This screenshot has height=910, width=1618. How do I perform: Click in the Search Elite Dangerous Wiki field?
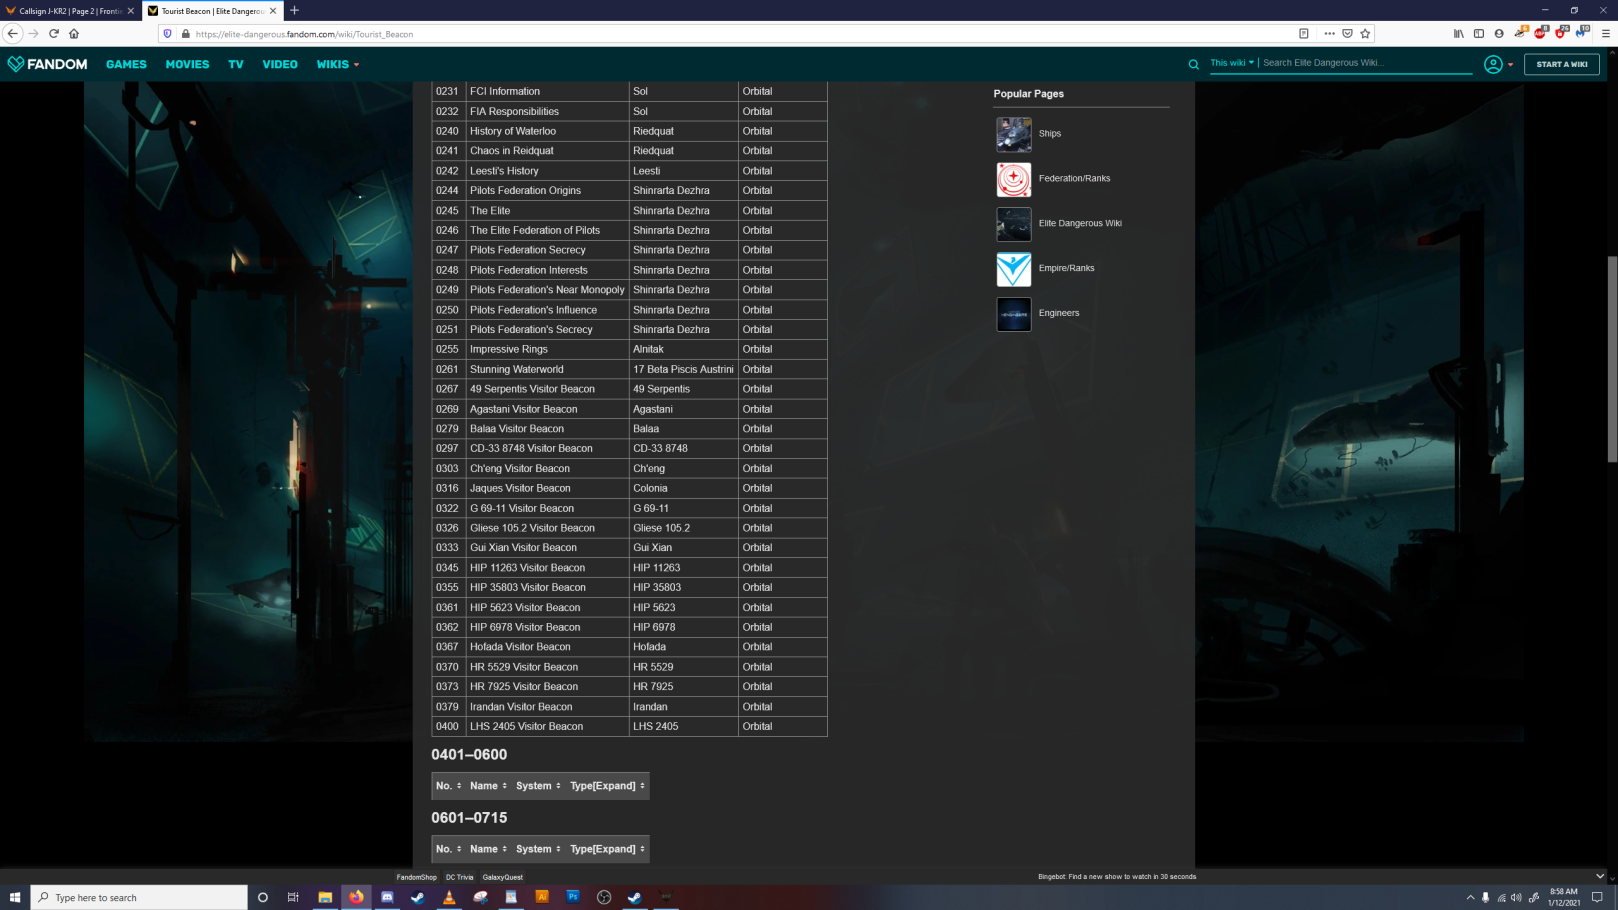tap(1366, 62)
